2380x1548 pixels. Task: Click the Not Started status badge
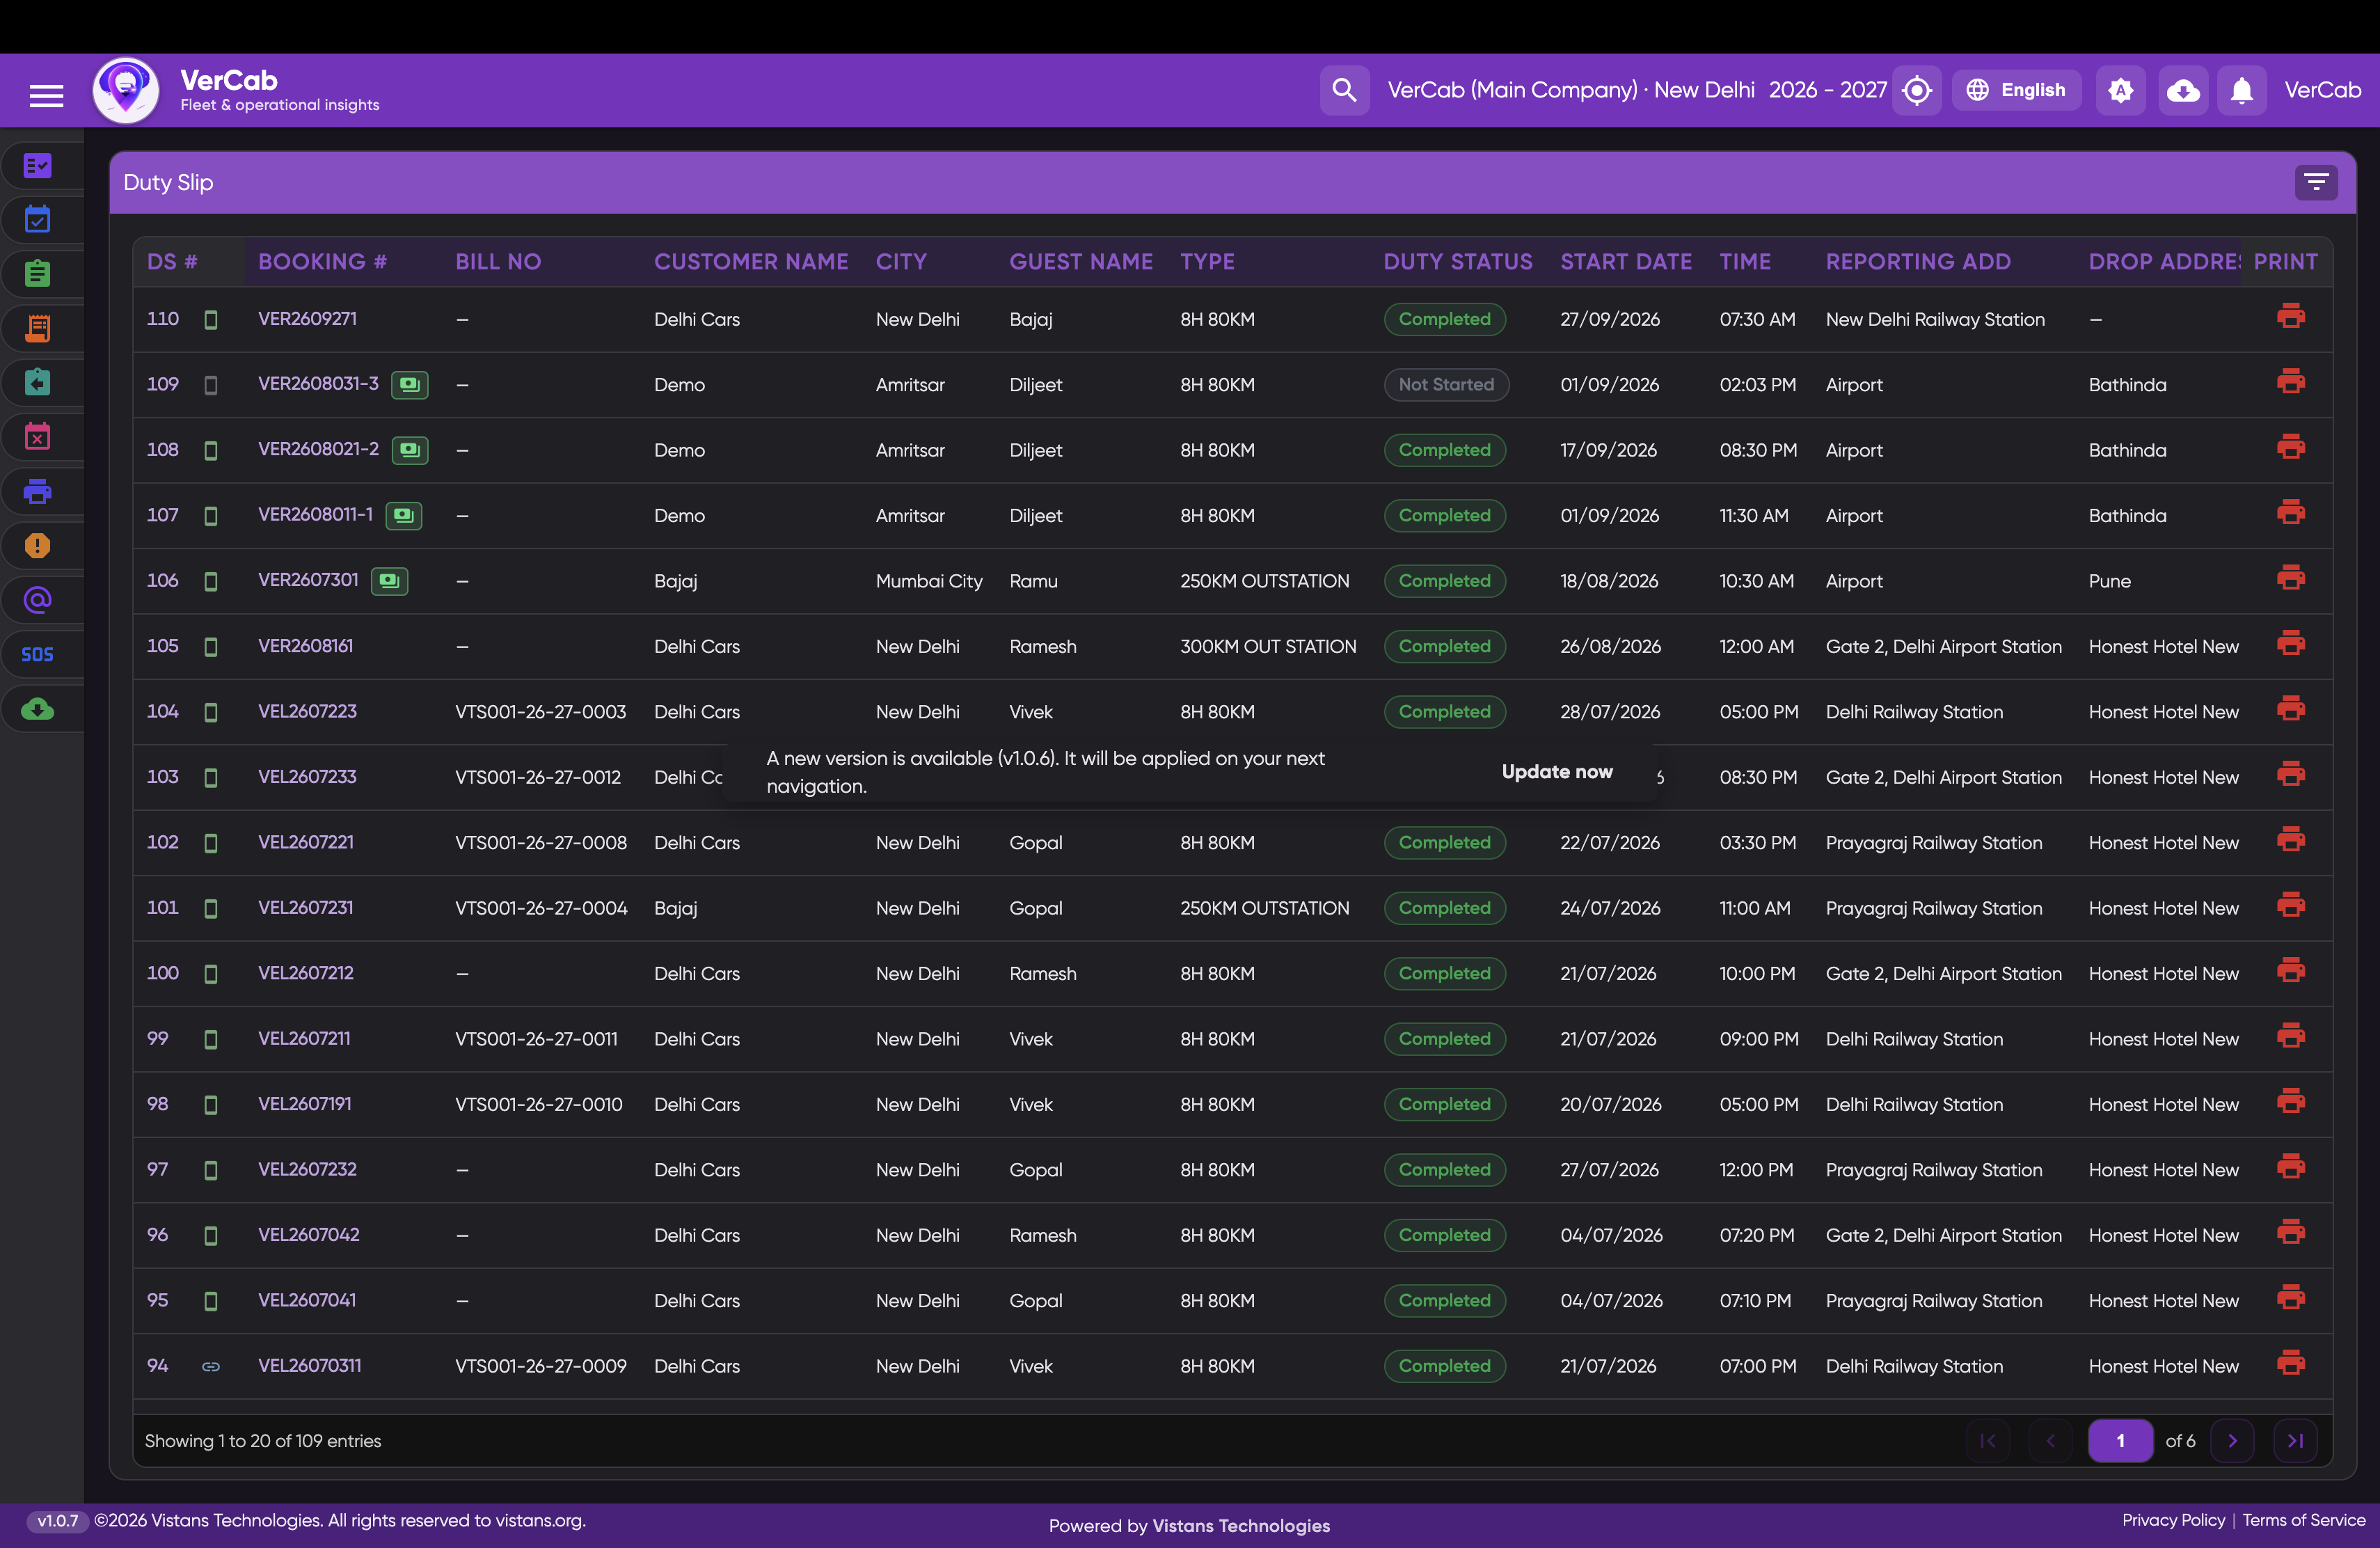(1446, 384)
